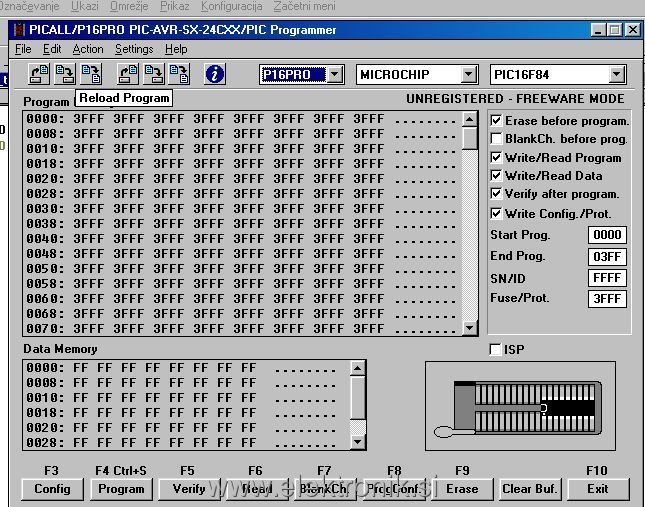
Task: Click the 'Data Memory' heading
Action: 60,349
